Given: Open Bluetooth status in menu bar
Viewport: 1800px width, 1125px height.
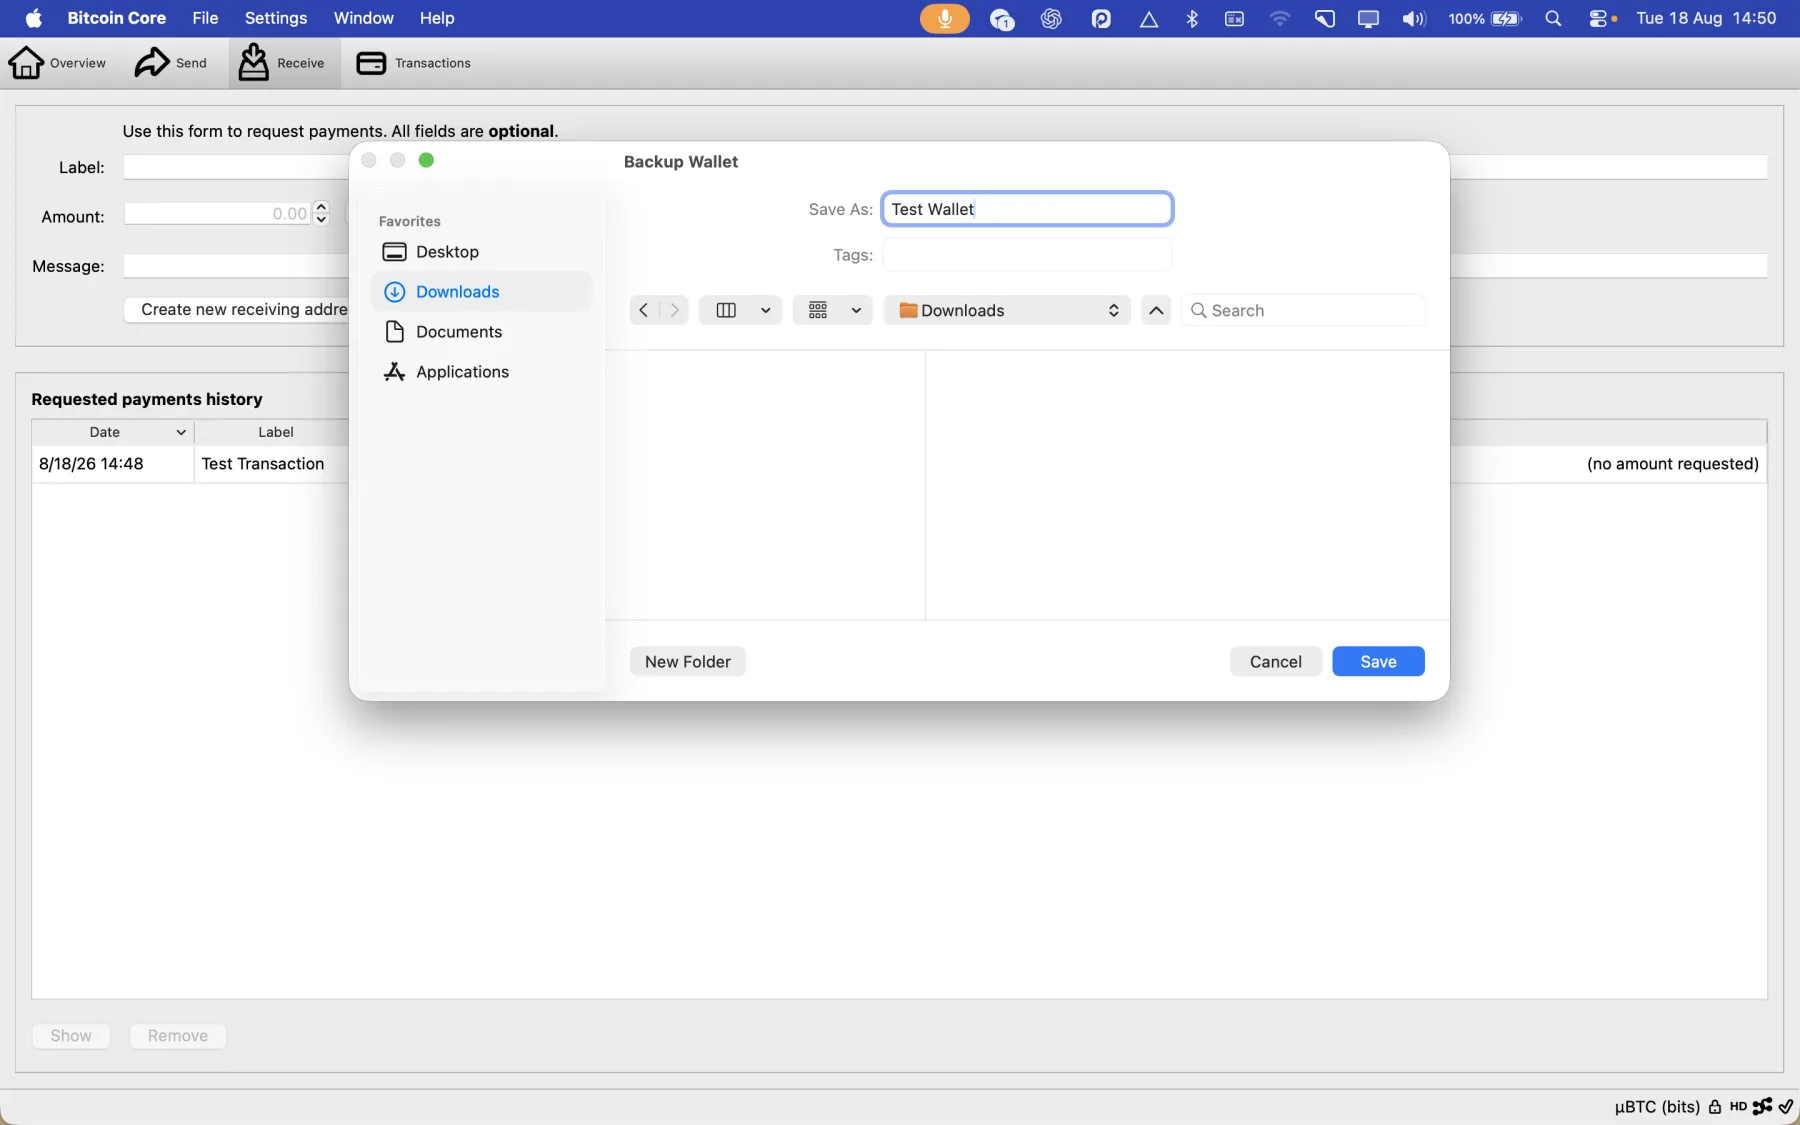Looking at the screenshot, I should (1192, 18).
